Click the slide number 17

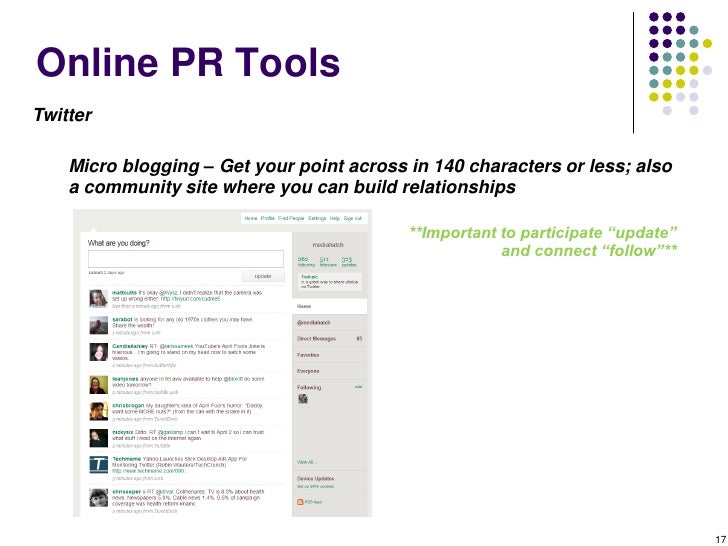pos(721,540)
